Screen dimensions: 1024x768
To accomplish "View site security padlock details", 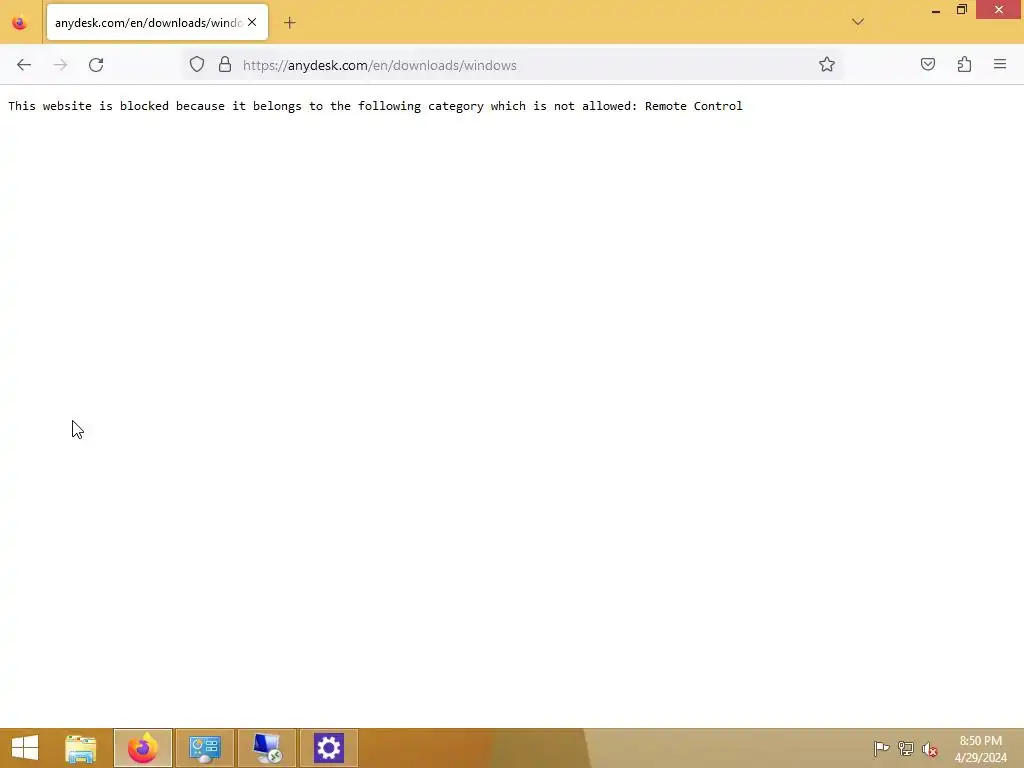I will 225,64.
